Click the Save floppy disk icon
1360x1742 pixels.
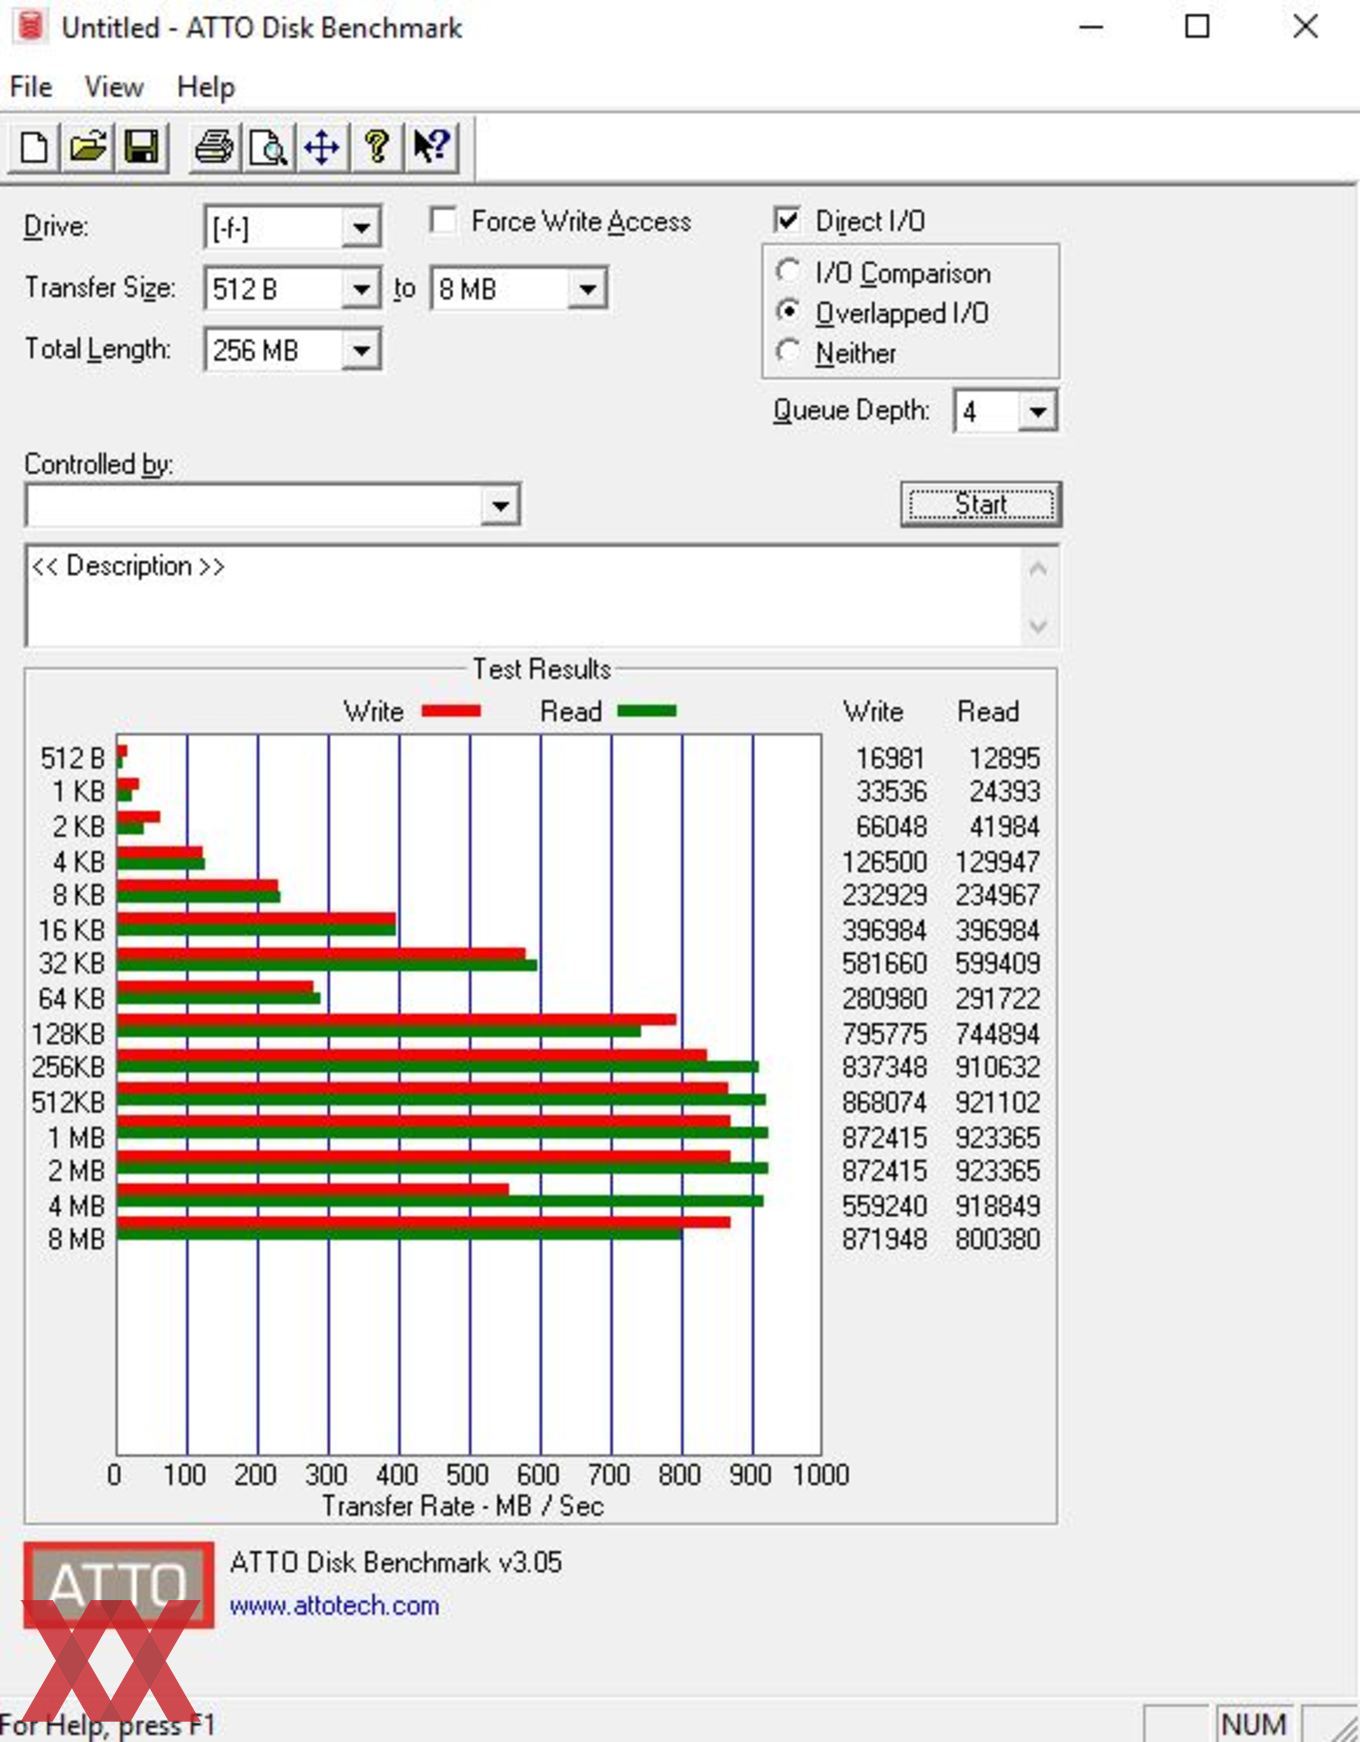[141, 147]
